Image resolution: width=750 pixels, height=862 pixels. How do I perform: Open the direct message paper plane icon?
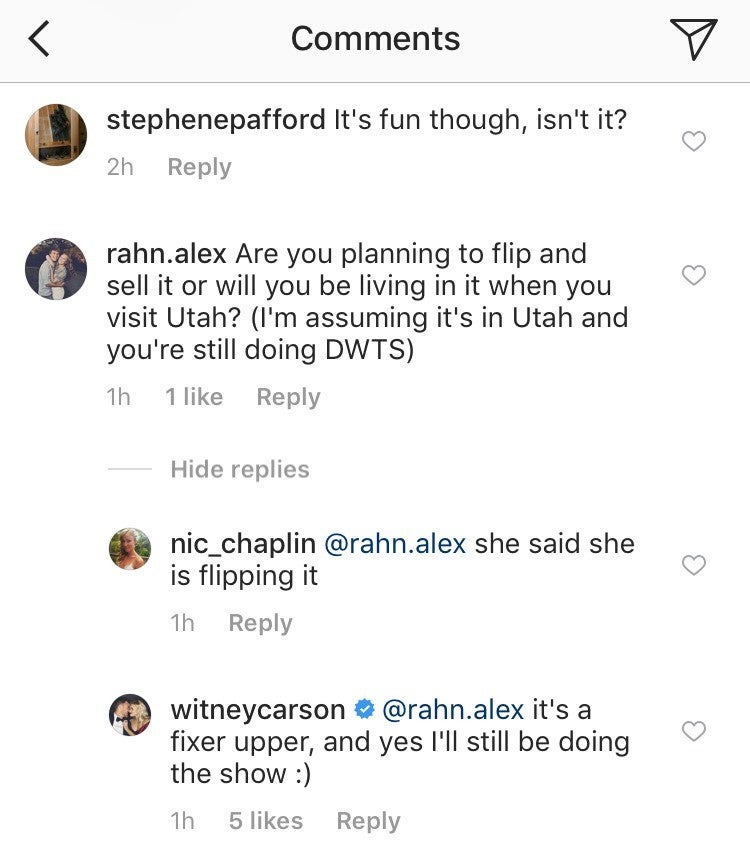[x=693, y=39]
